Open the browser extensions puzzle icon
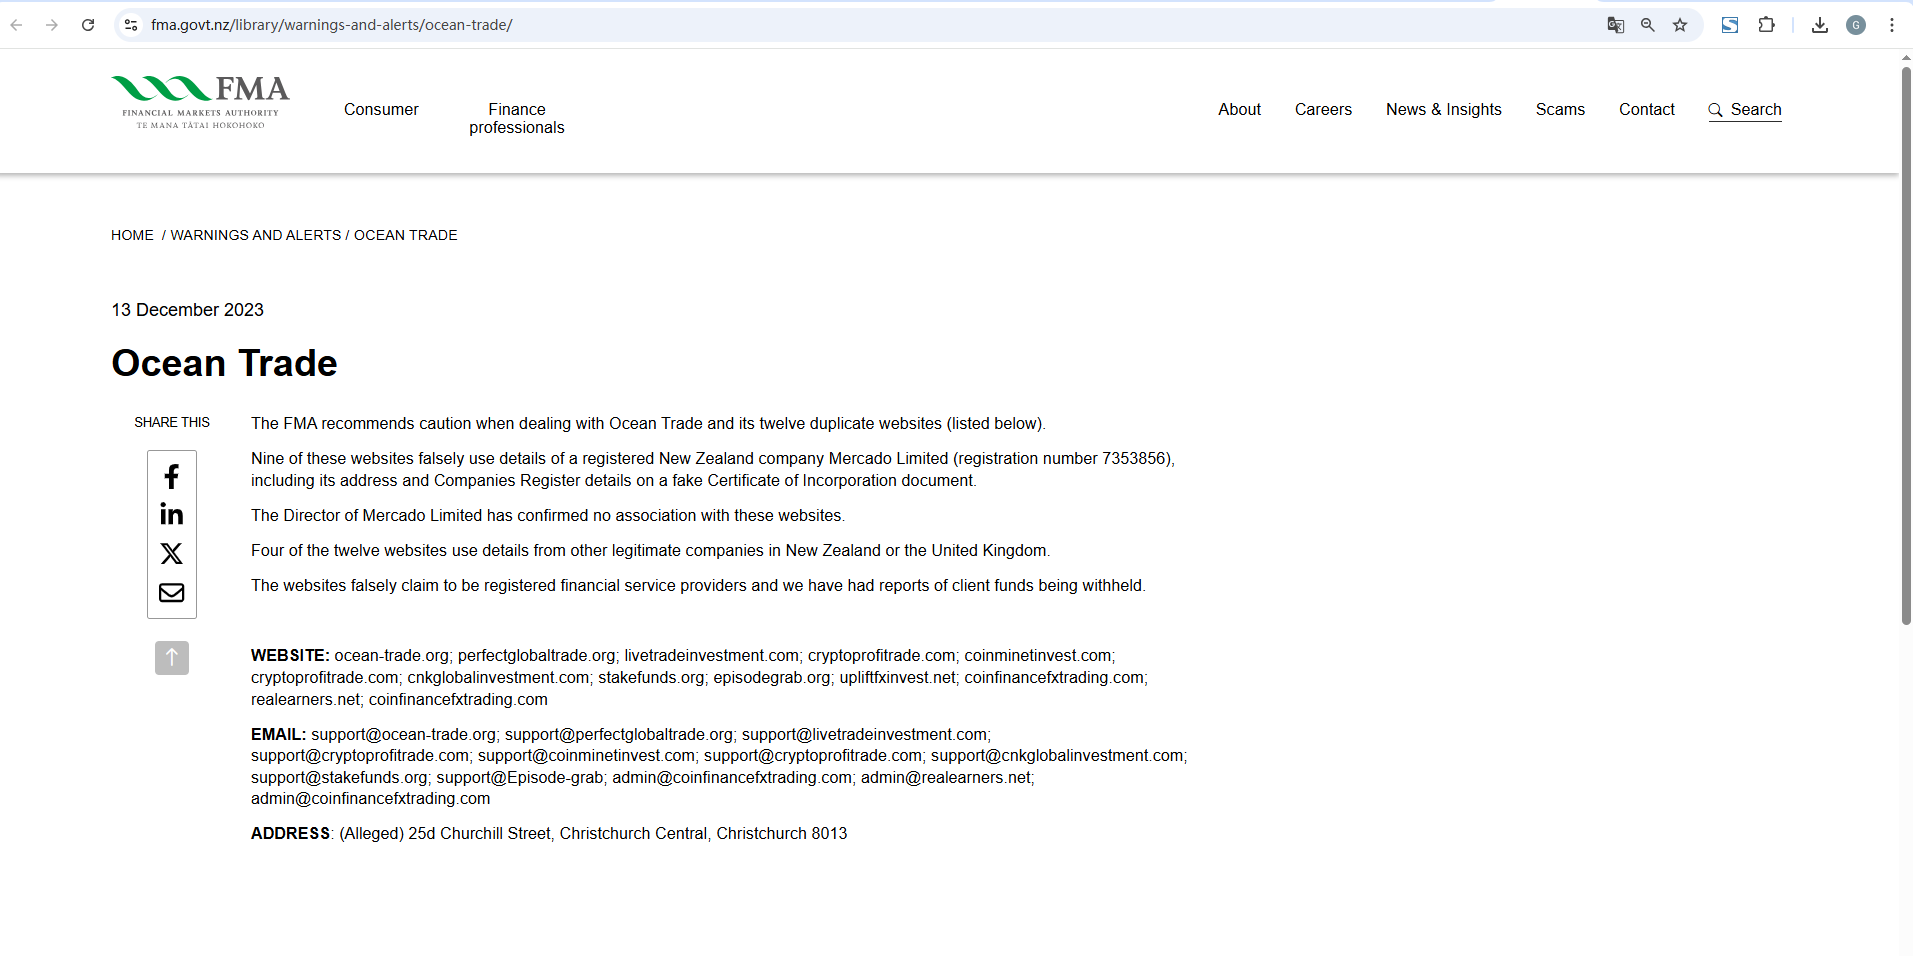This screenshot has width=1913, height=956. tap(1767, 25)
